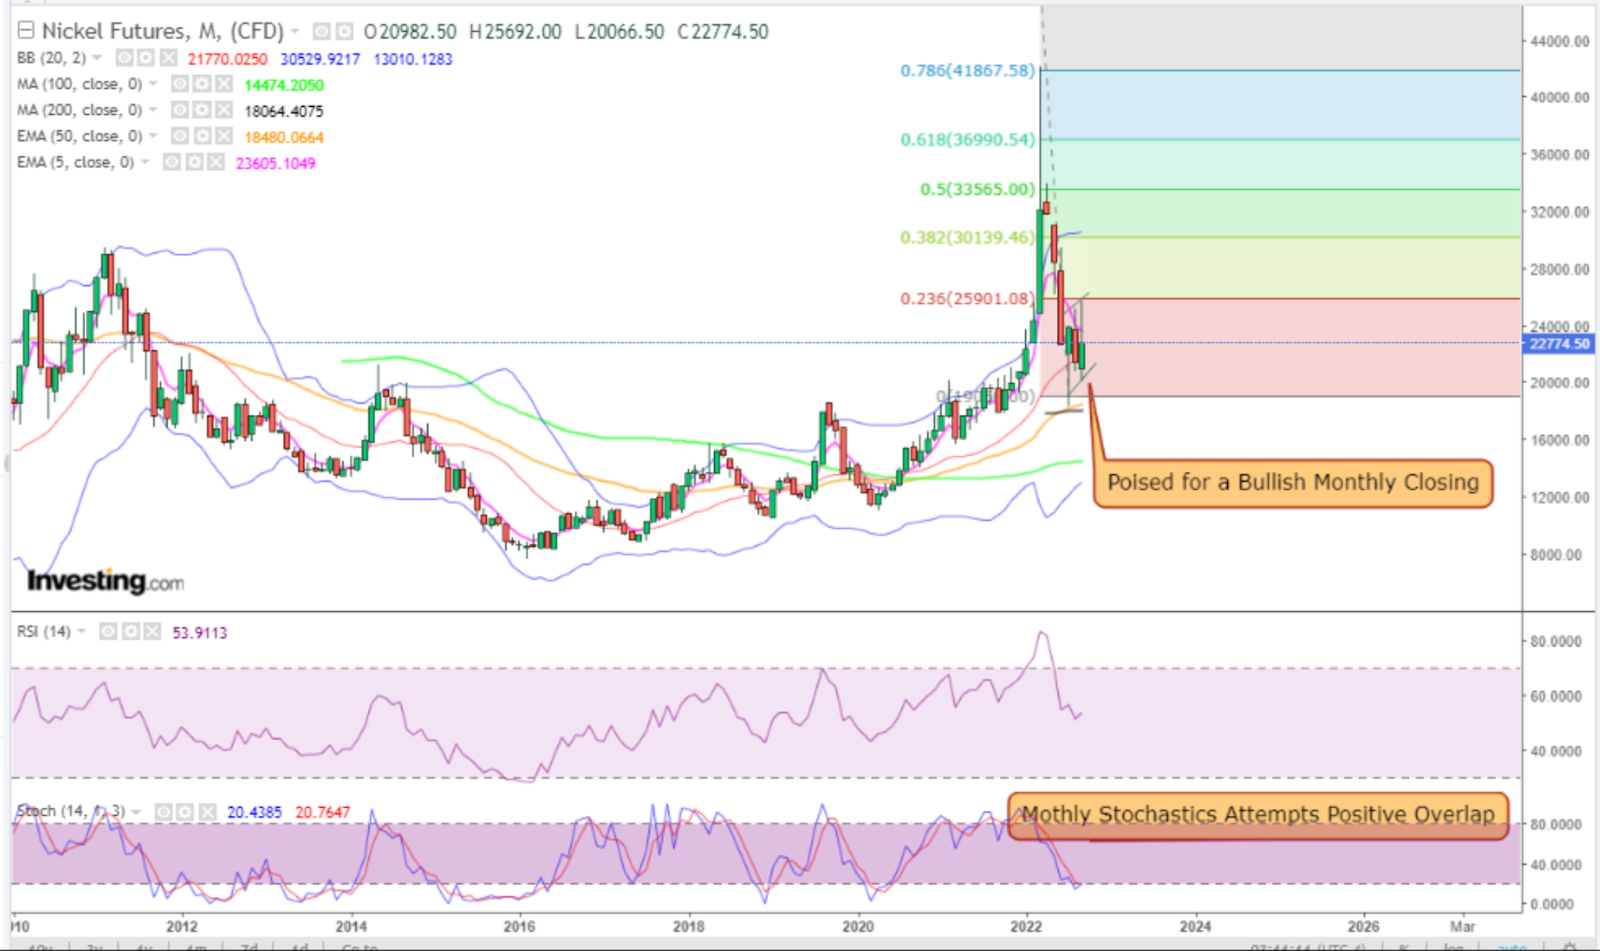Click the BB value 21770.0250
This screenshot has height=951, width=1600.
[227, 59]
